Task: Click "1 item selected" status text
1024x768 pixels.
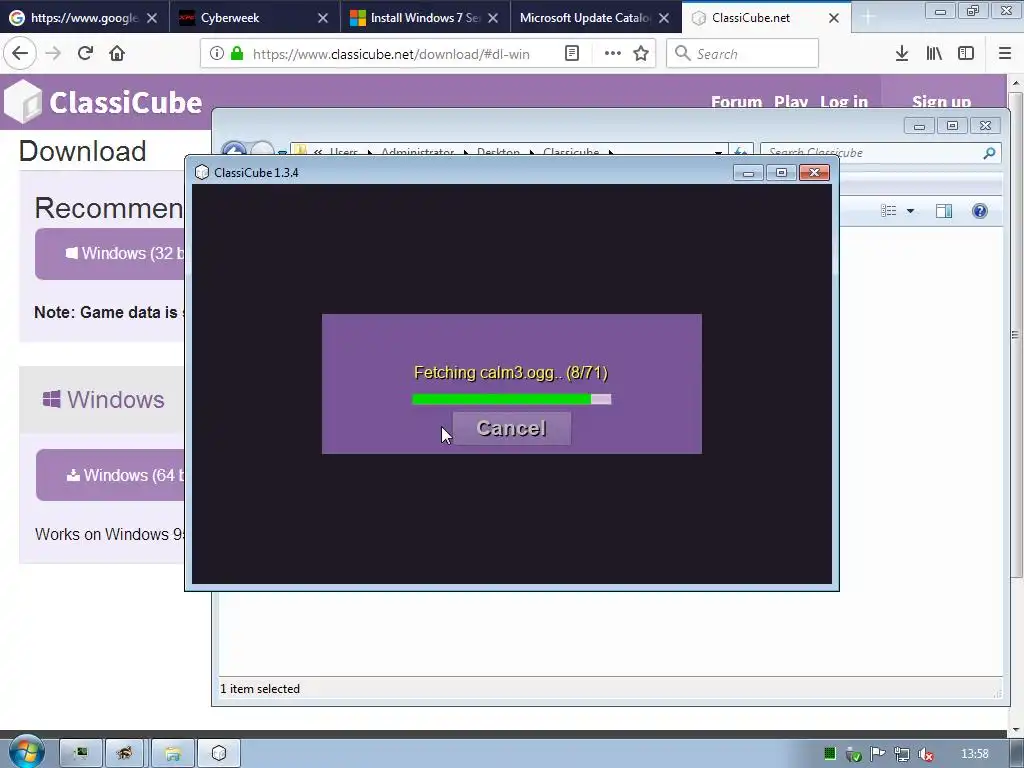Action: tap(260, 688)
